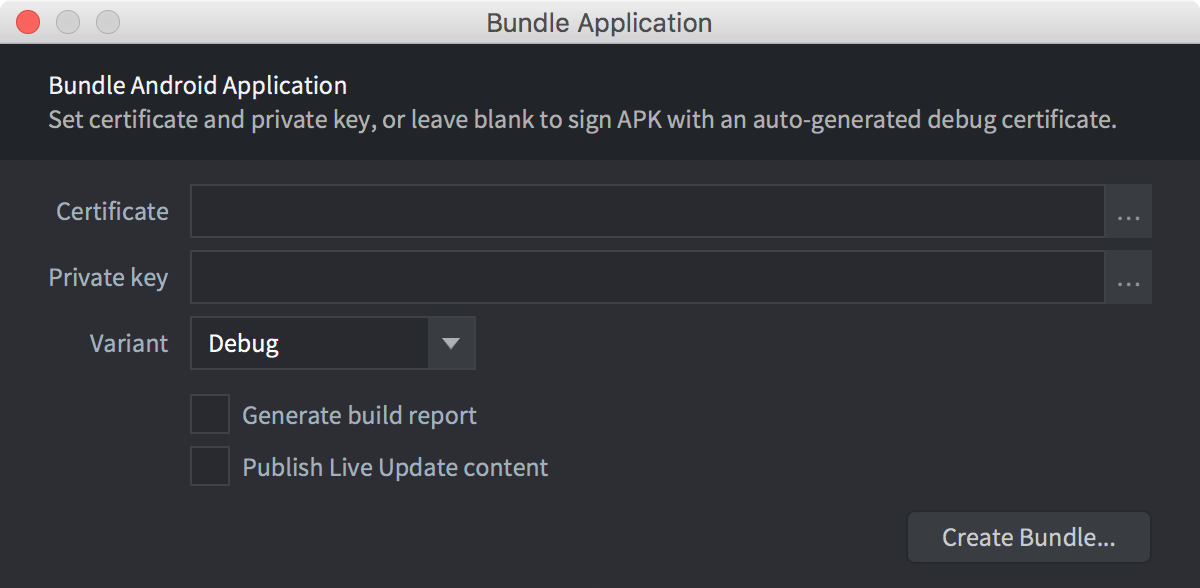The height and width of the screenshot is (588, 1200).
Task: Toggle the build report checkbox off
Action: (210, 414)
